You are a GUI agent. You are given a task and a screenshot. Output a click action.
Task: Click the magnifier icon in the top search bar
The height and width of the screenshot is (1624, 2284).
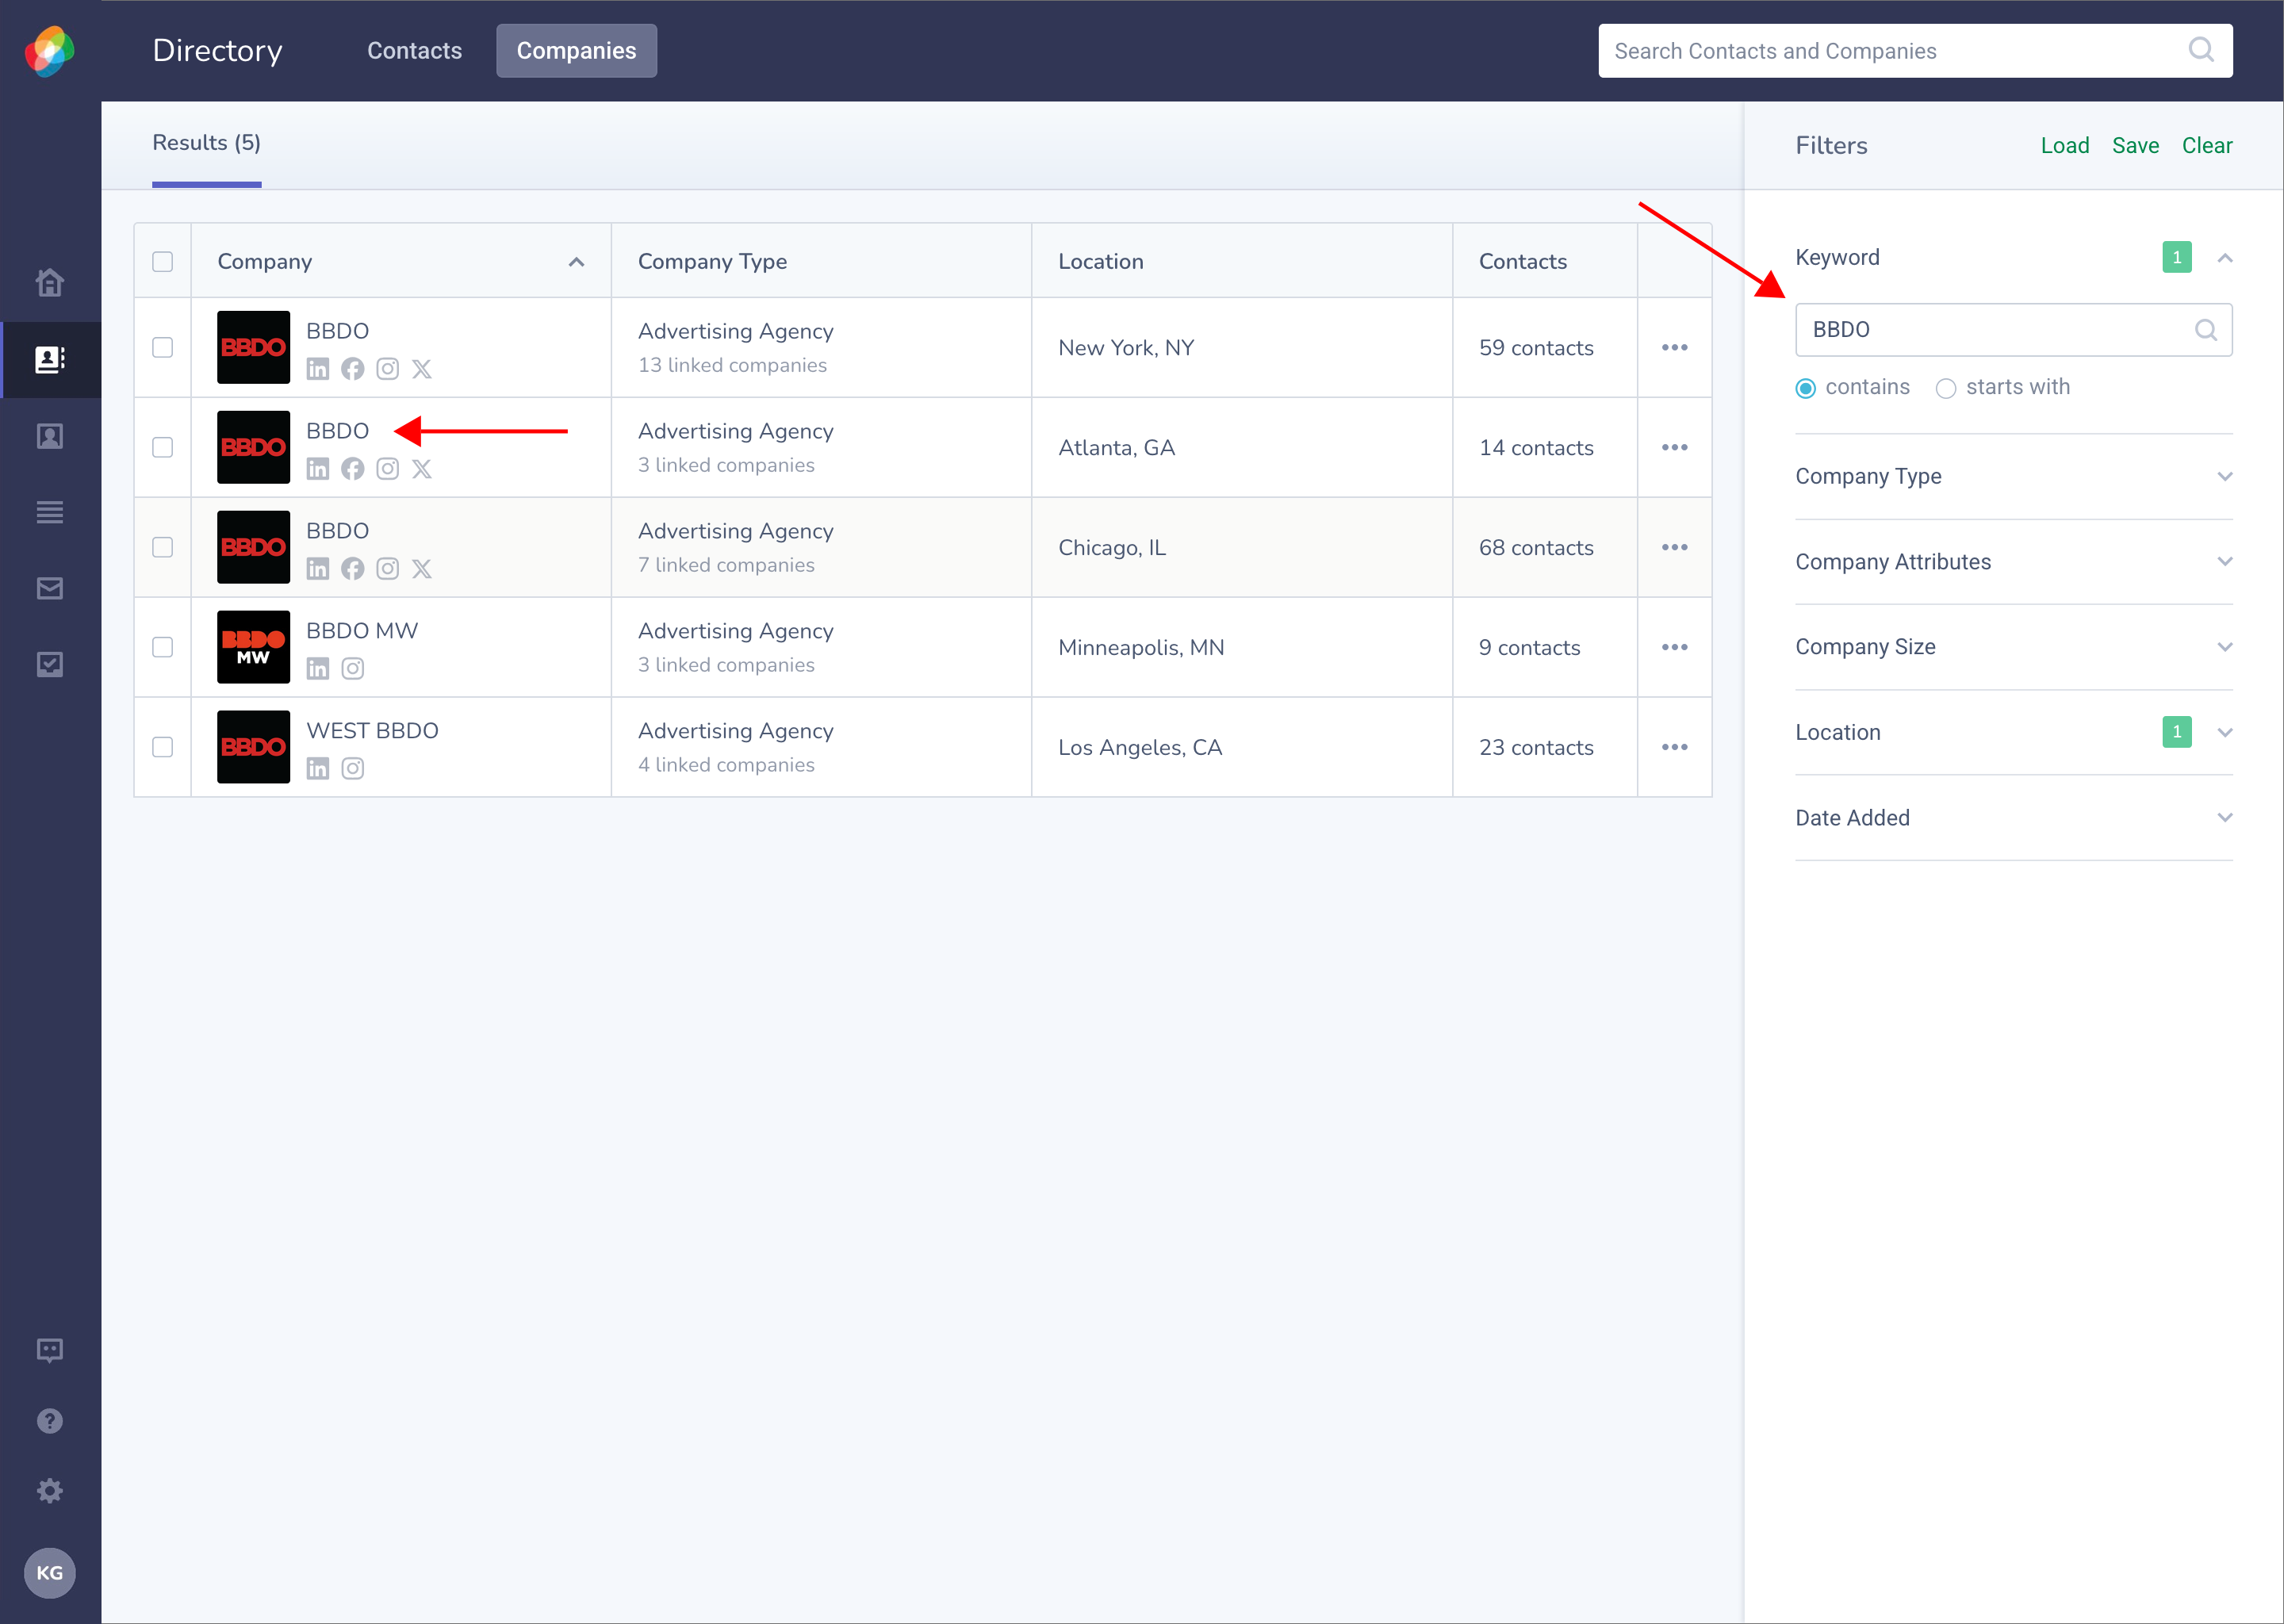tap(2201, 50)
